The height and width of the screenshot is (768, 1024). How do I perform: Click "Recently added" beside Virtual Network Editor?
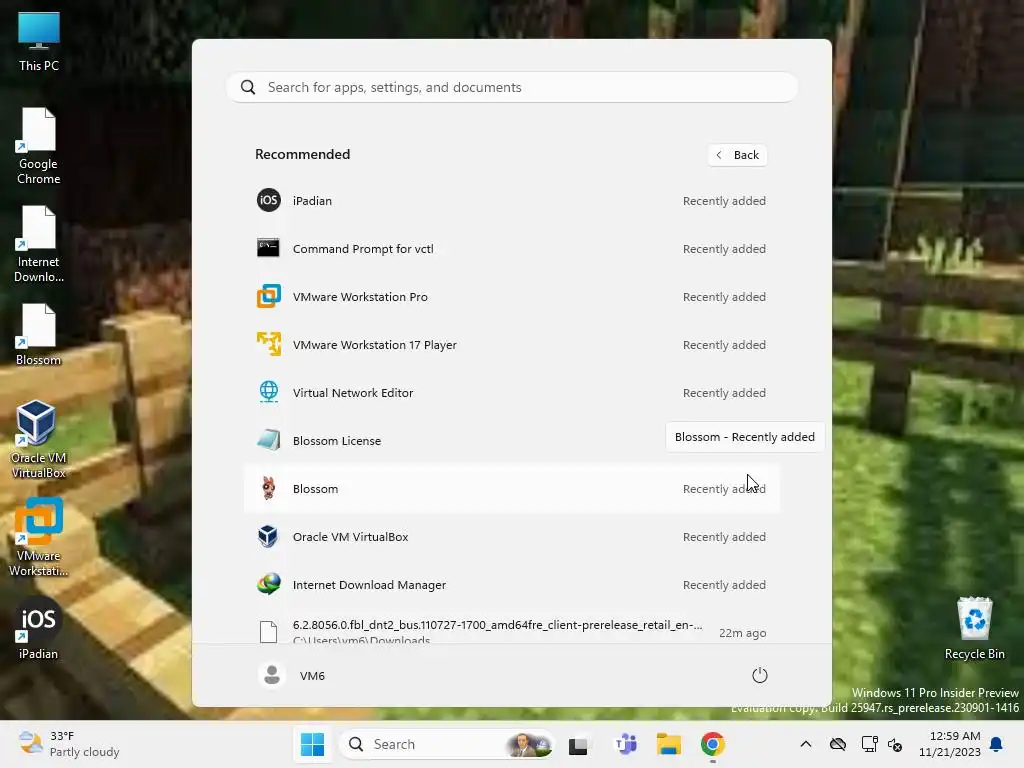724,392
